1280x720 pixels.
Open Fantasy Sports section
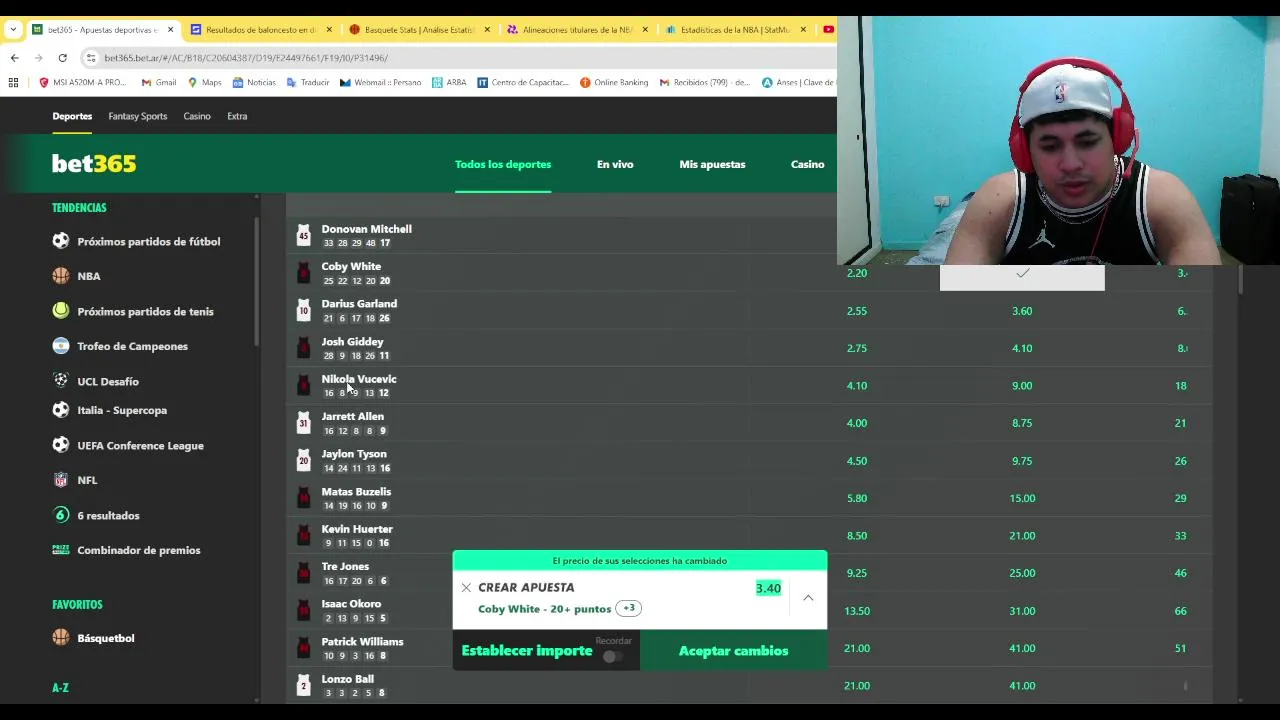pos(138,116)
